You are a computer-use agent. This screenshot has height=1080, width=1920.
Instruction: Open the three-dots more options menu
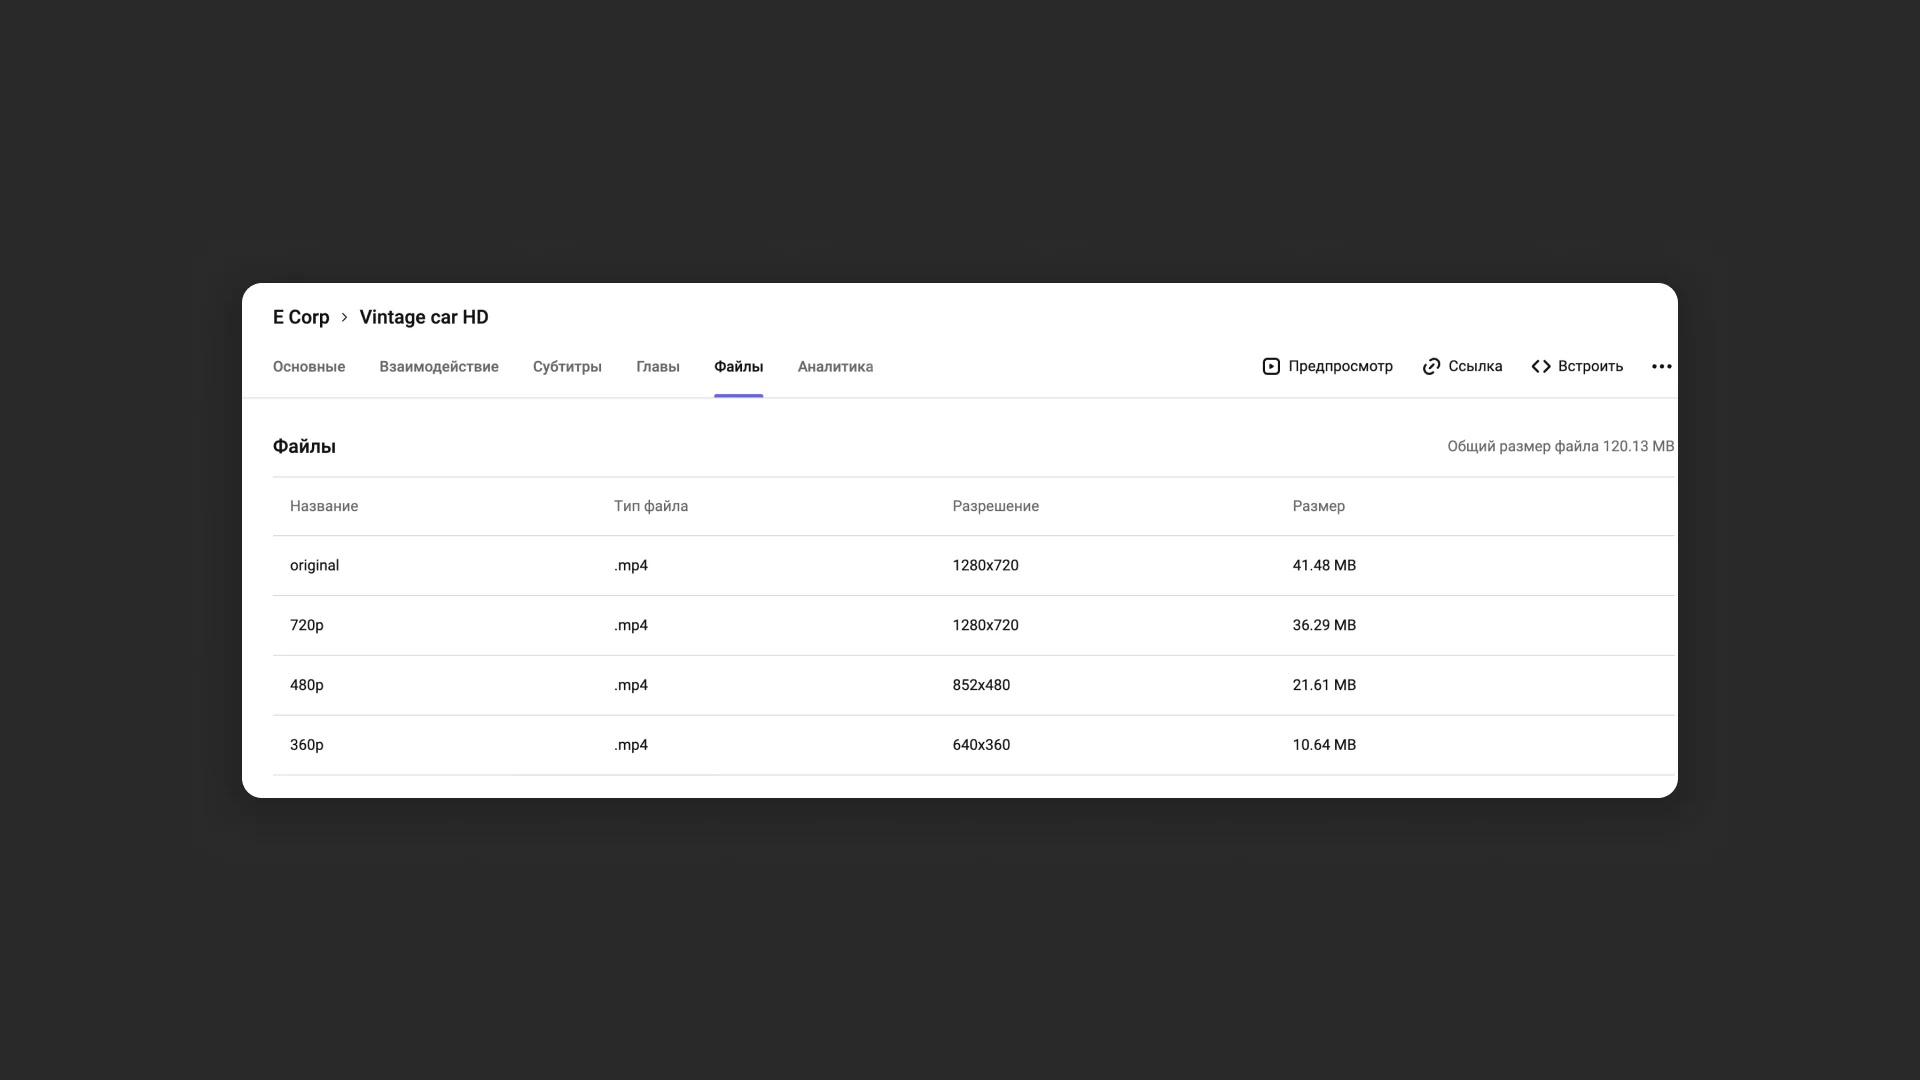1661,367
